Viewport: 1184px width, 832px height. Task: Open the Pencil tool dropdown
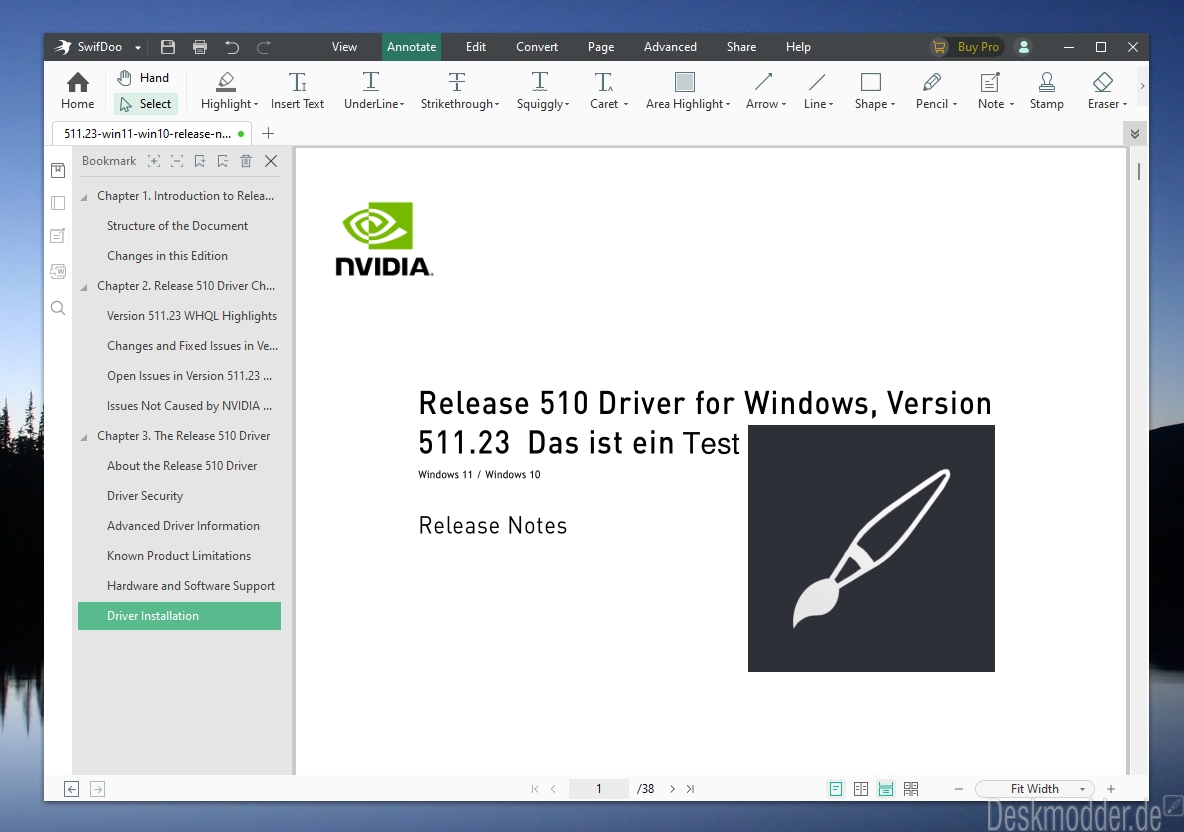(x=954, y=104)
